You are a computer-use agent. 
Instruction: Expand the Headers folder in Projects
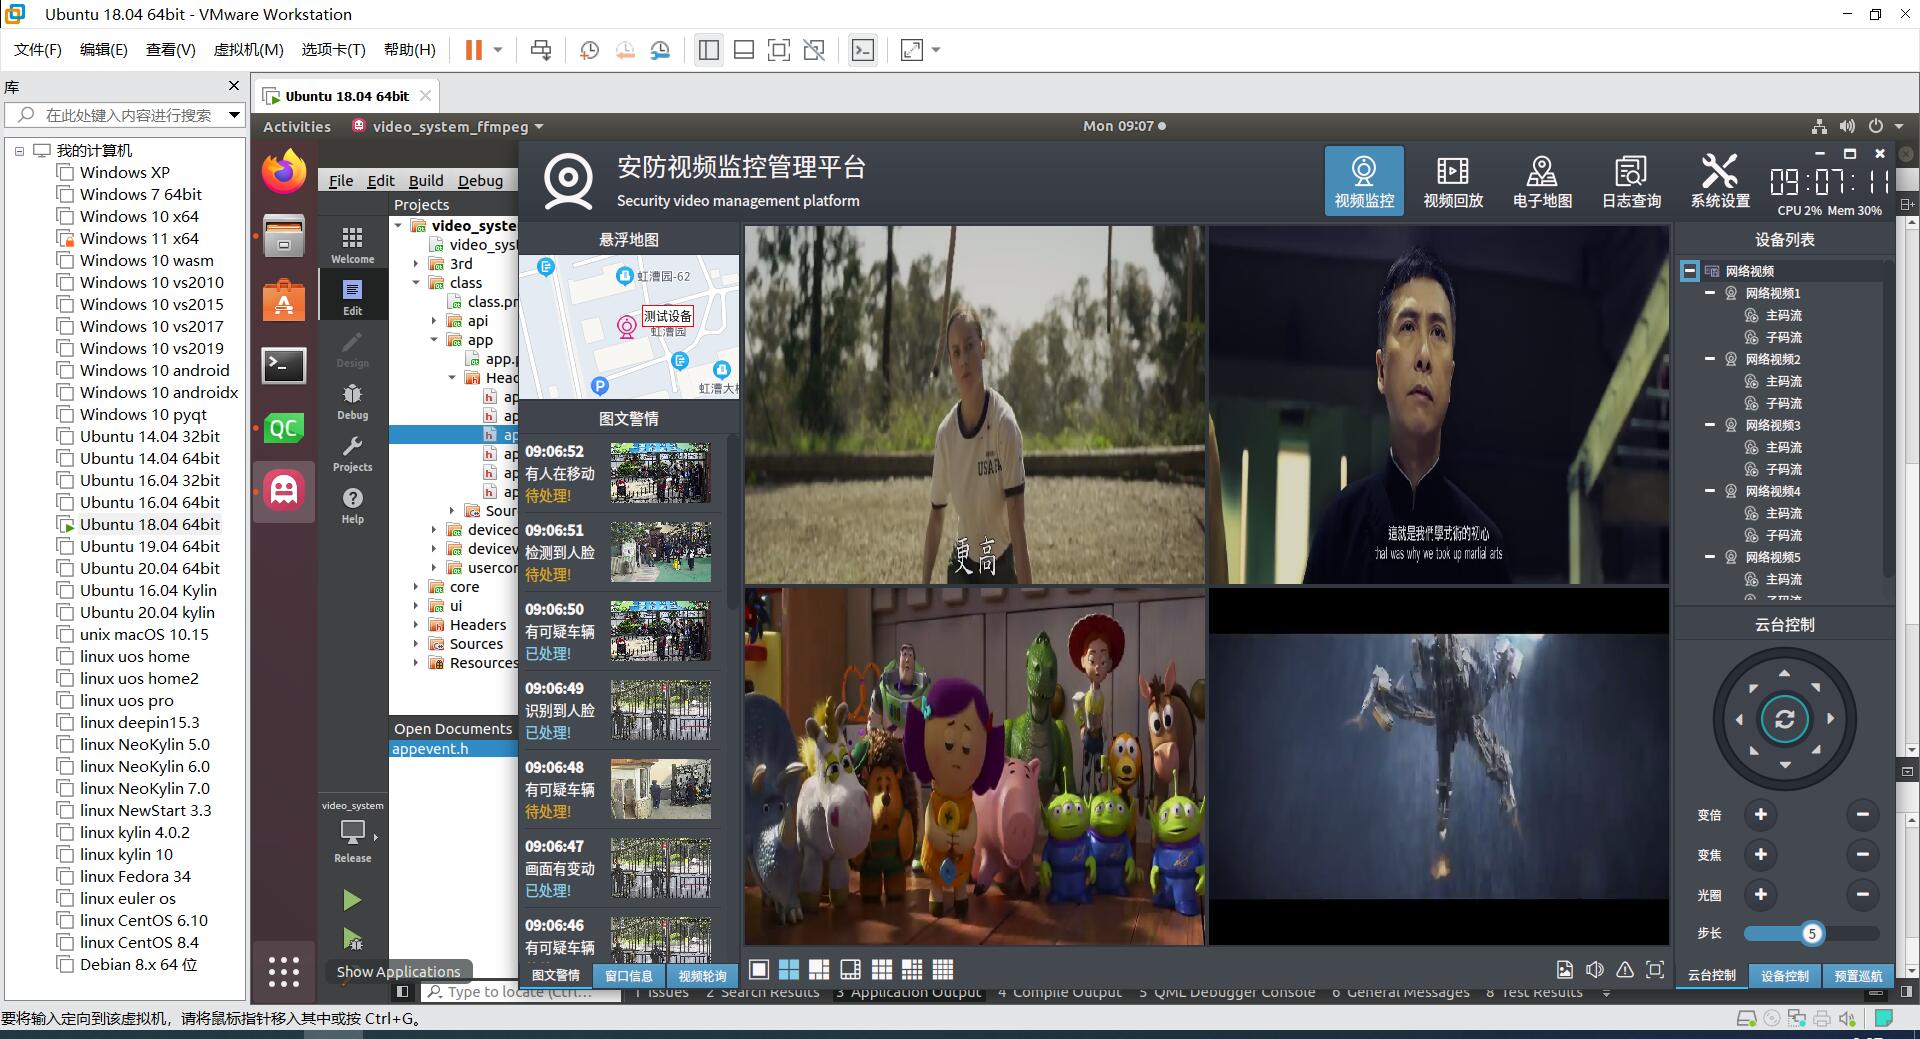pyautogui.click(x=416, y=625)
